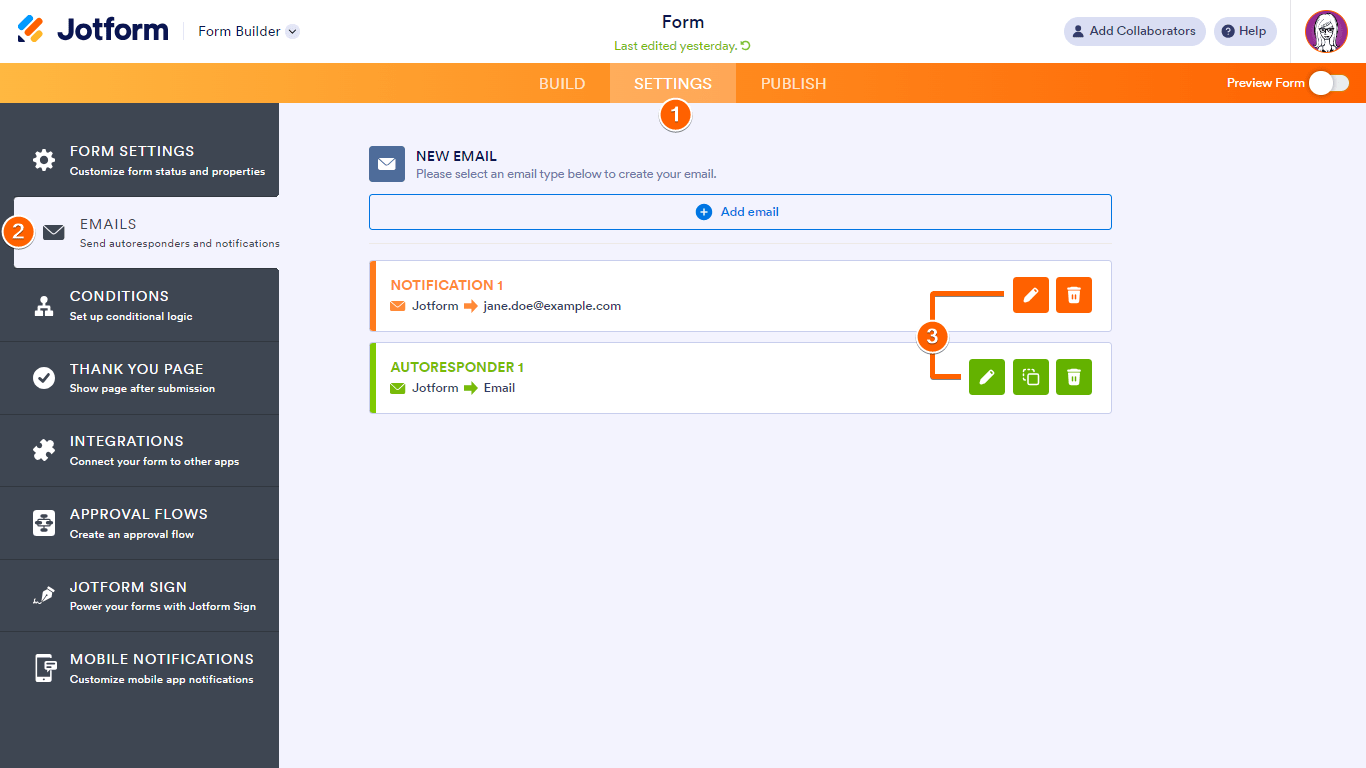Click the New Email envelope icon

click(x=387, y=164)
